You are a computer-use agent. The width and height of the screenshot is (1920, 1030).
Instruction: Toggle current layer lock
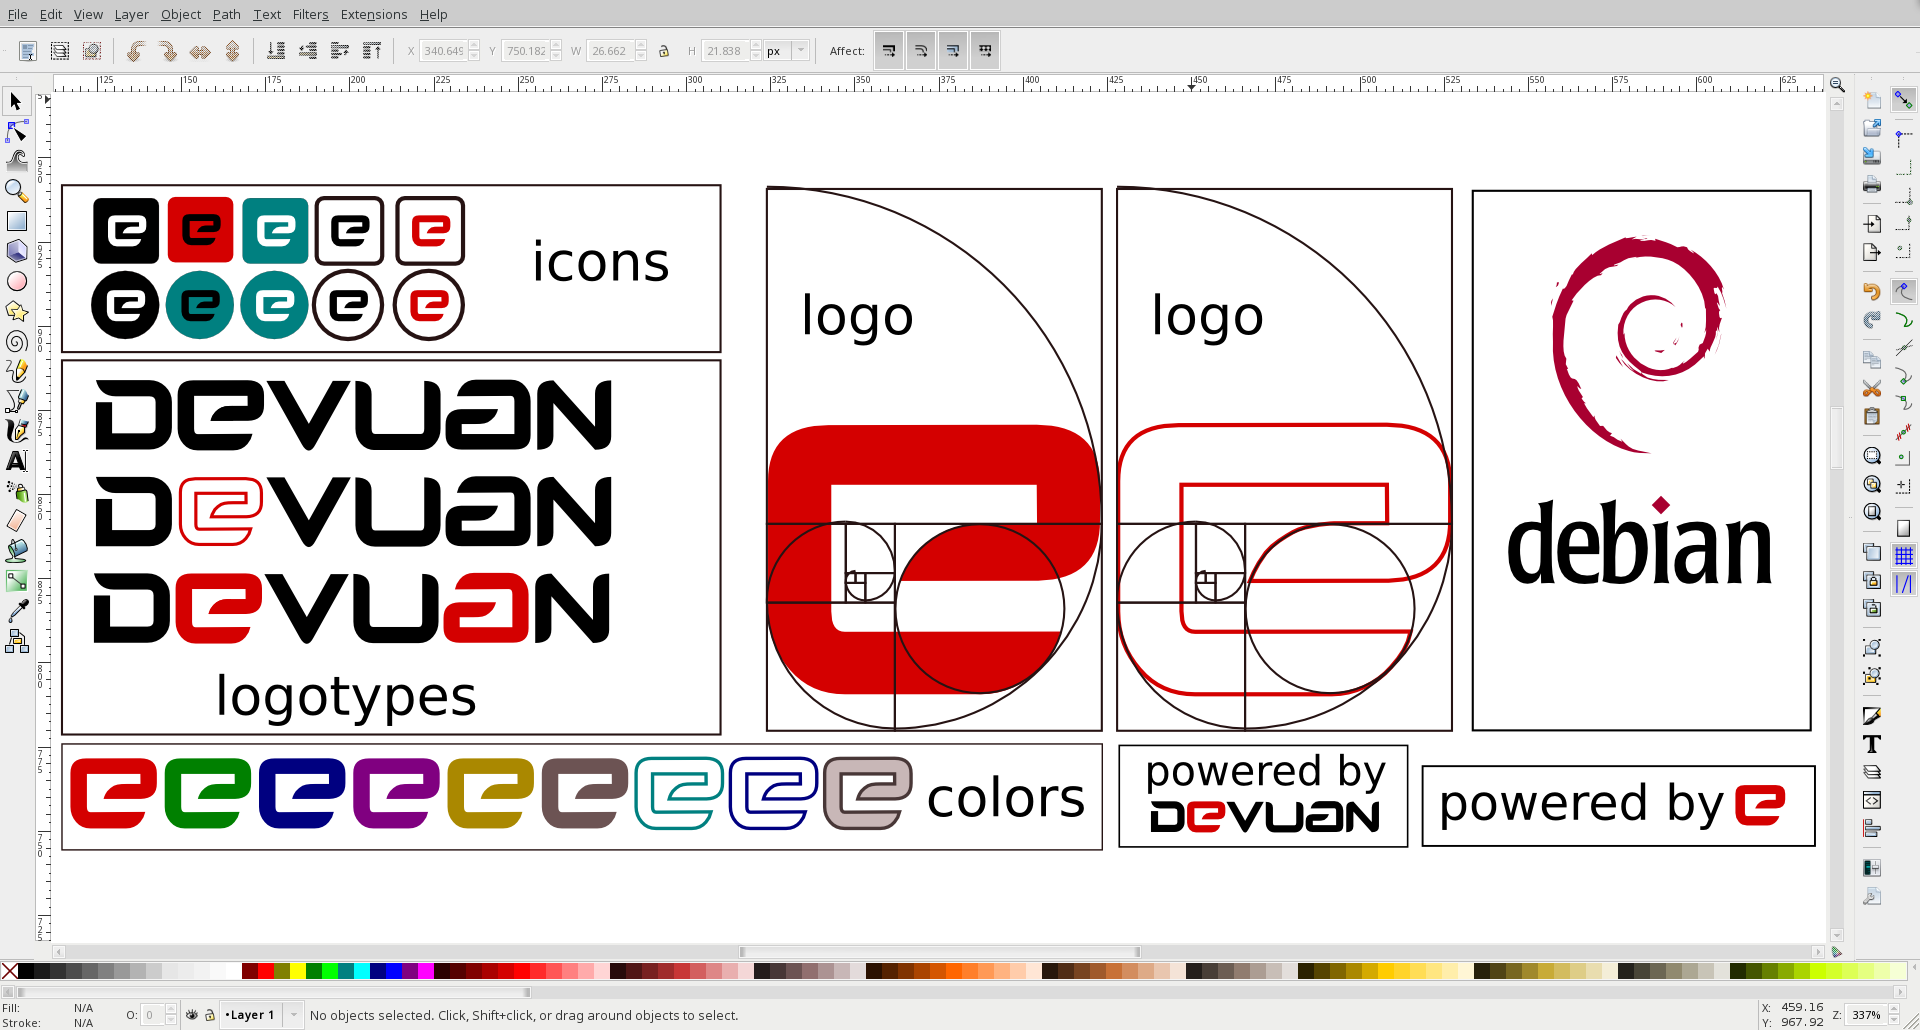click(x=210, y=1015)
